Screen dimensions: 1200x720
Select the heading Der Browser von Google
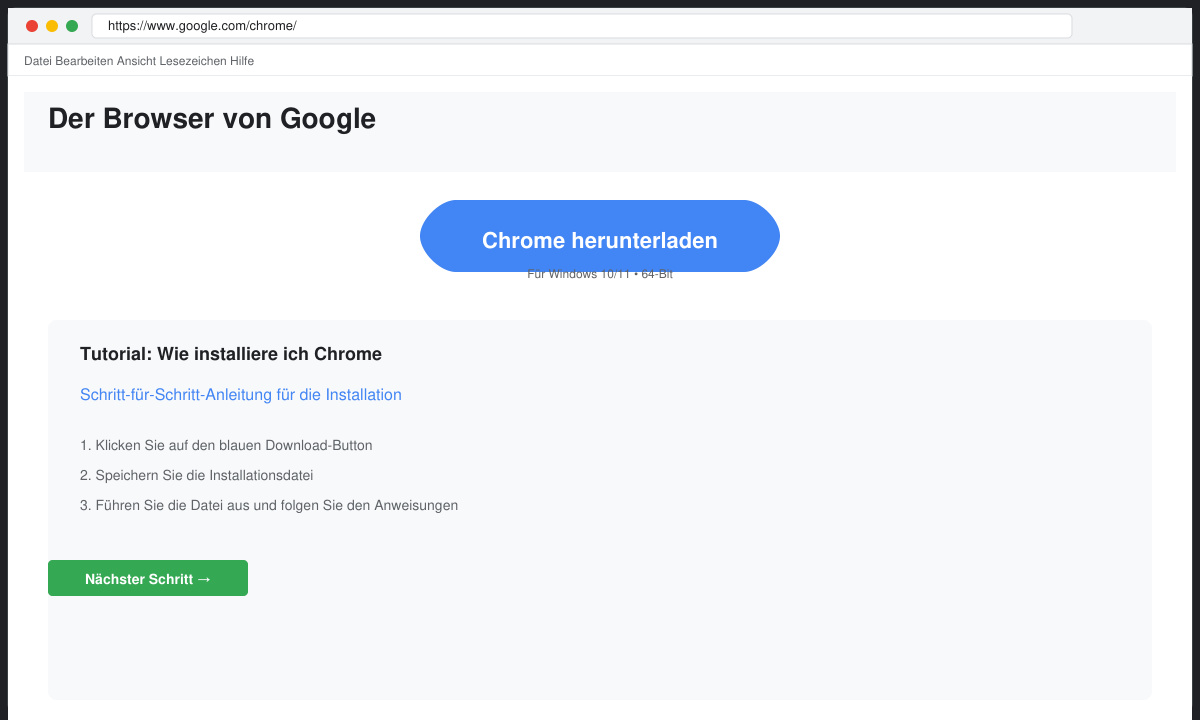pos(212,119)
